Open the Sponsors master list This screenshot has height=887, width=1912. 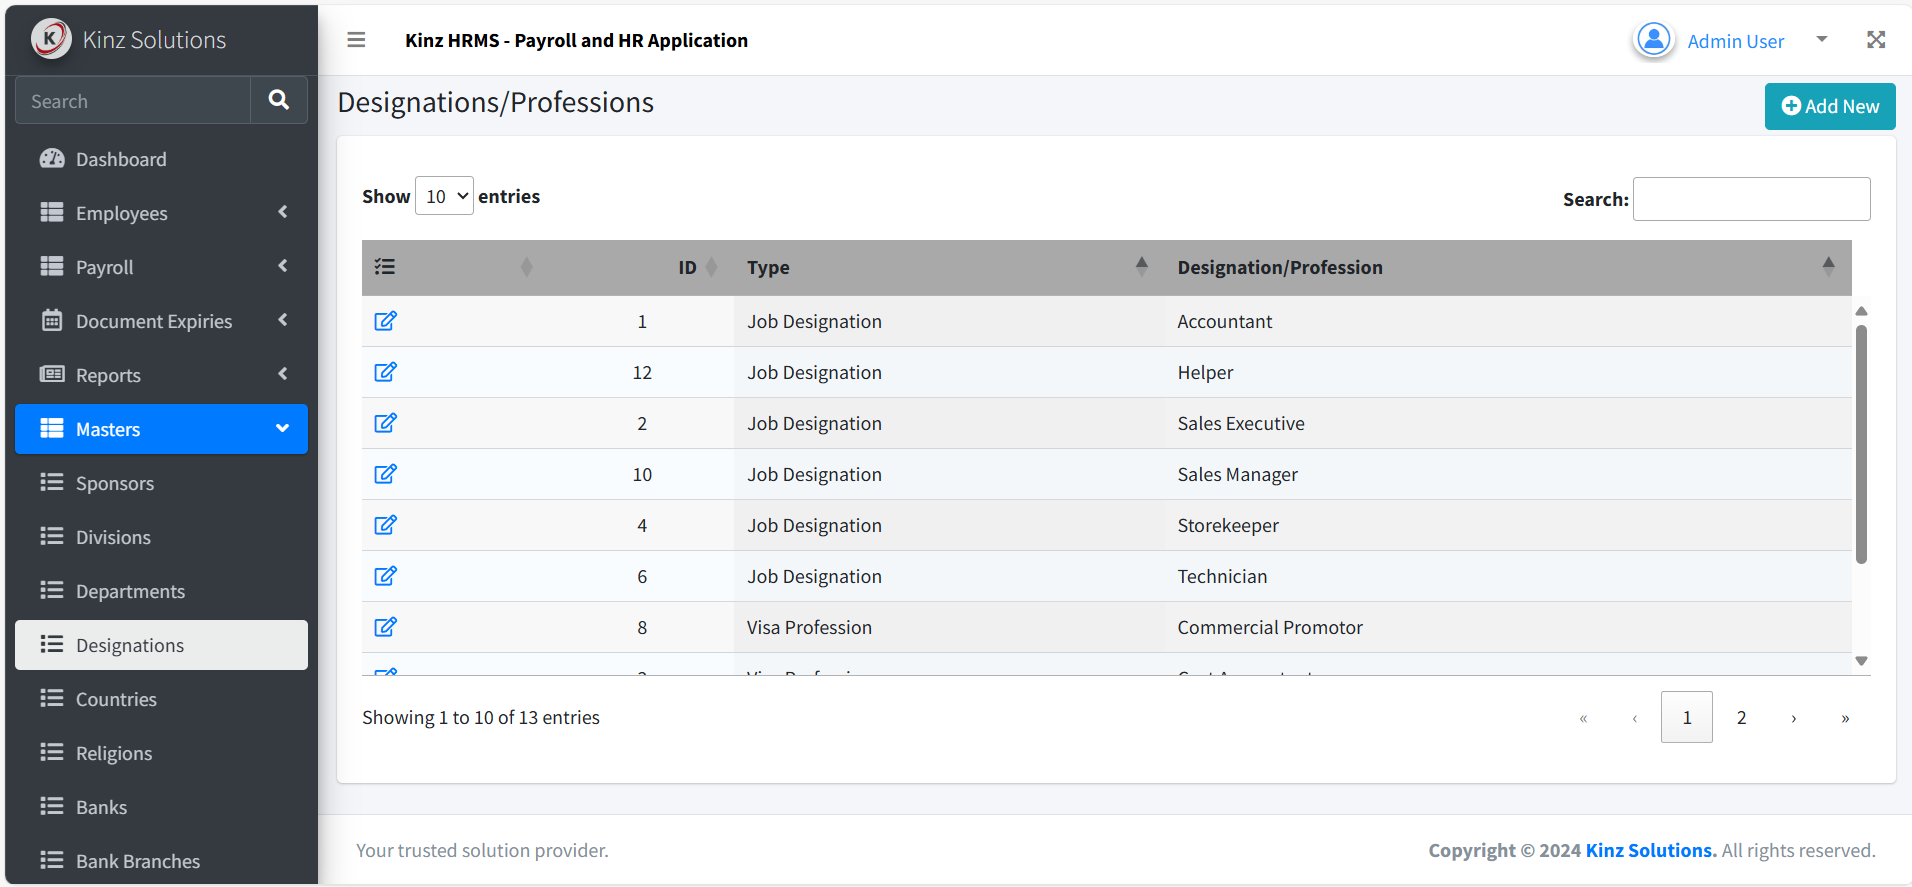[161, 483]
